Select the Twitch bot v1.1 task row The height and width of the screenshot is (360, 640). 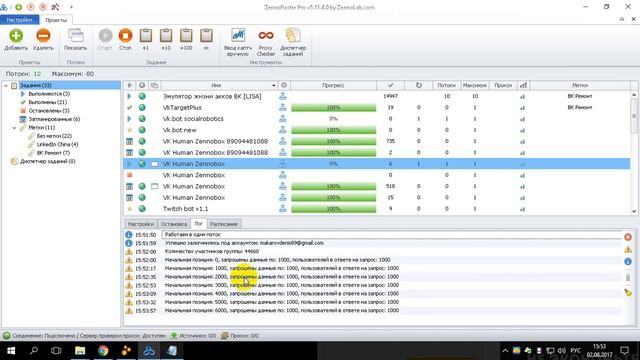pos(376,209)
